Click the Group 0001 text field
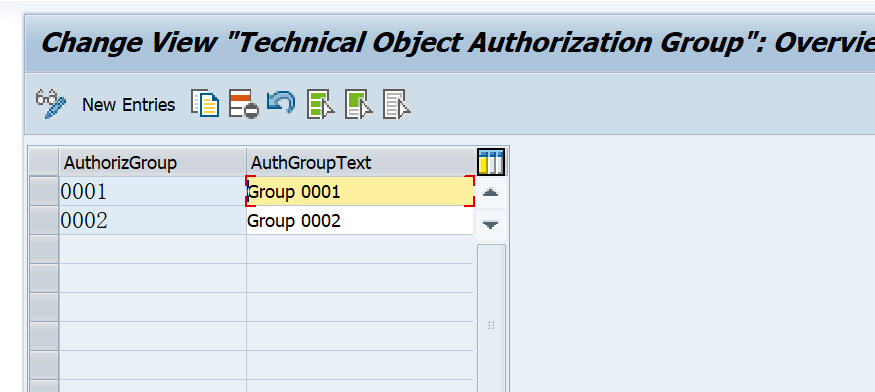 pos(360,192)
